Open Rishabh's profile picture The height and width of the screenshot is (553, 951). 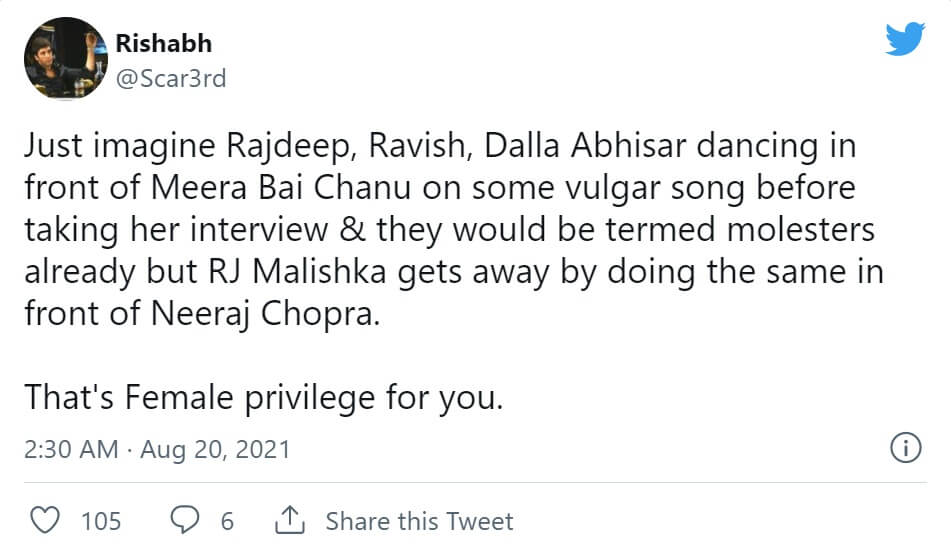pyautogui.click(x=65, y=58)
